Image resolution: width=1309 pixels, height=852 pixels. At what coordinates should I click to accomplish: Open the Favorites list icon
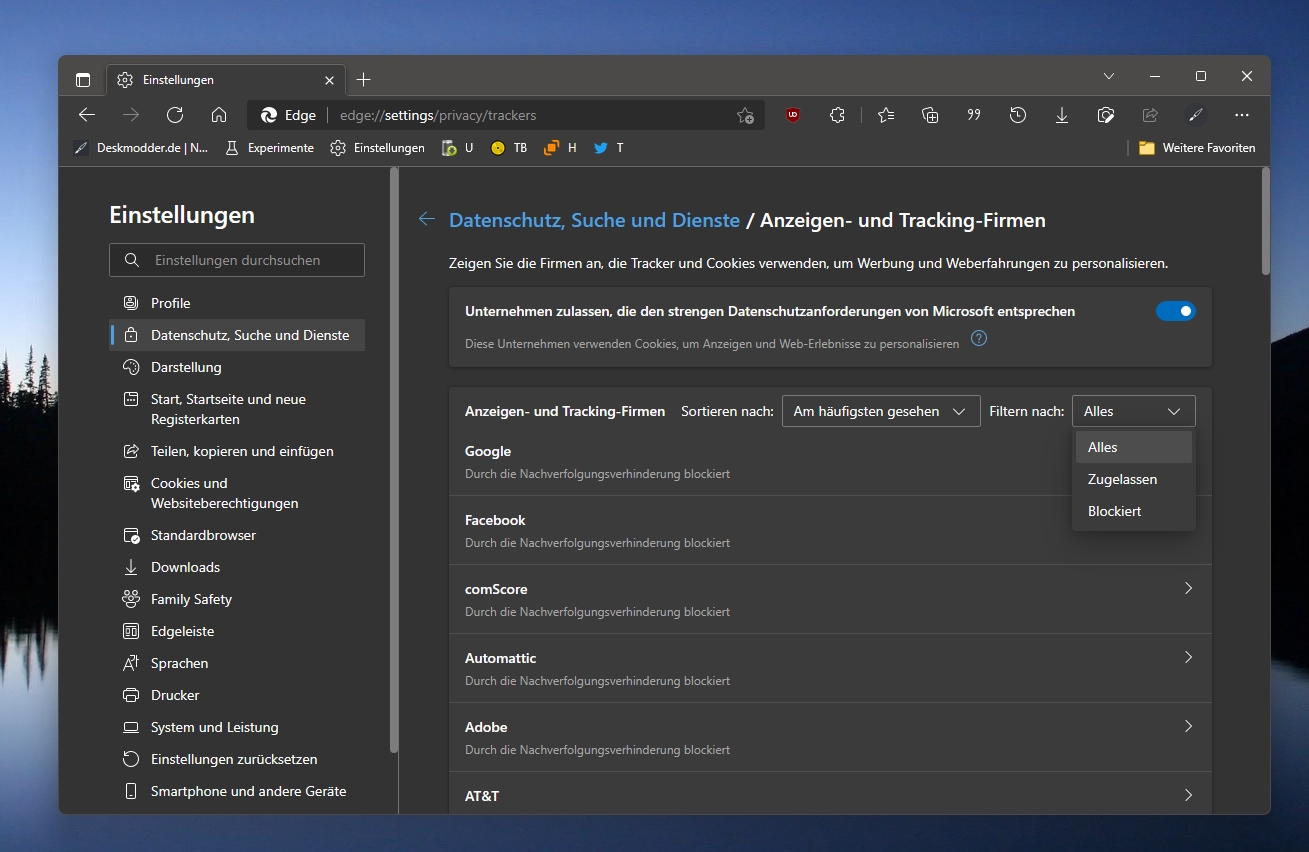886,115
